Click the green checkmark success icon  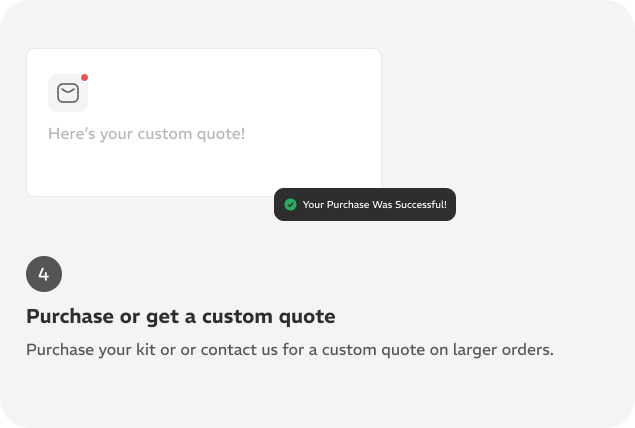pos(290,204)
